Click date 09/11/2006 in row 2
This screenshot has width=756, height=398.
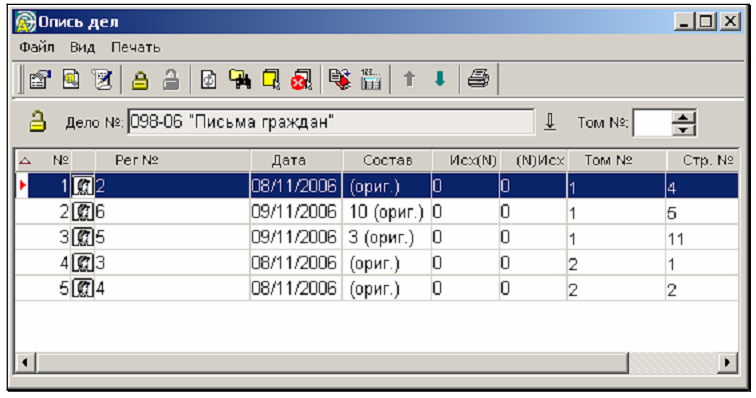pos(296,212)
